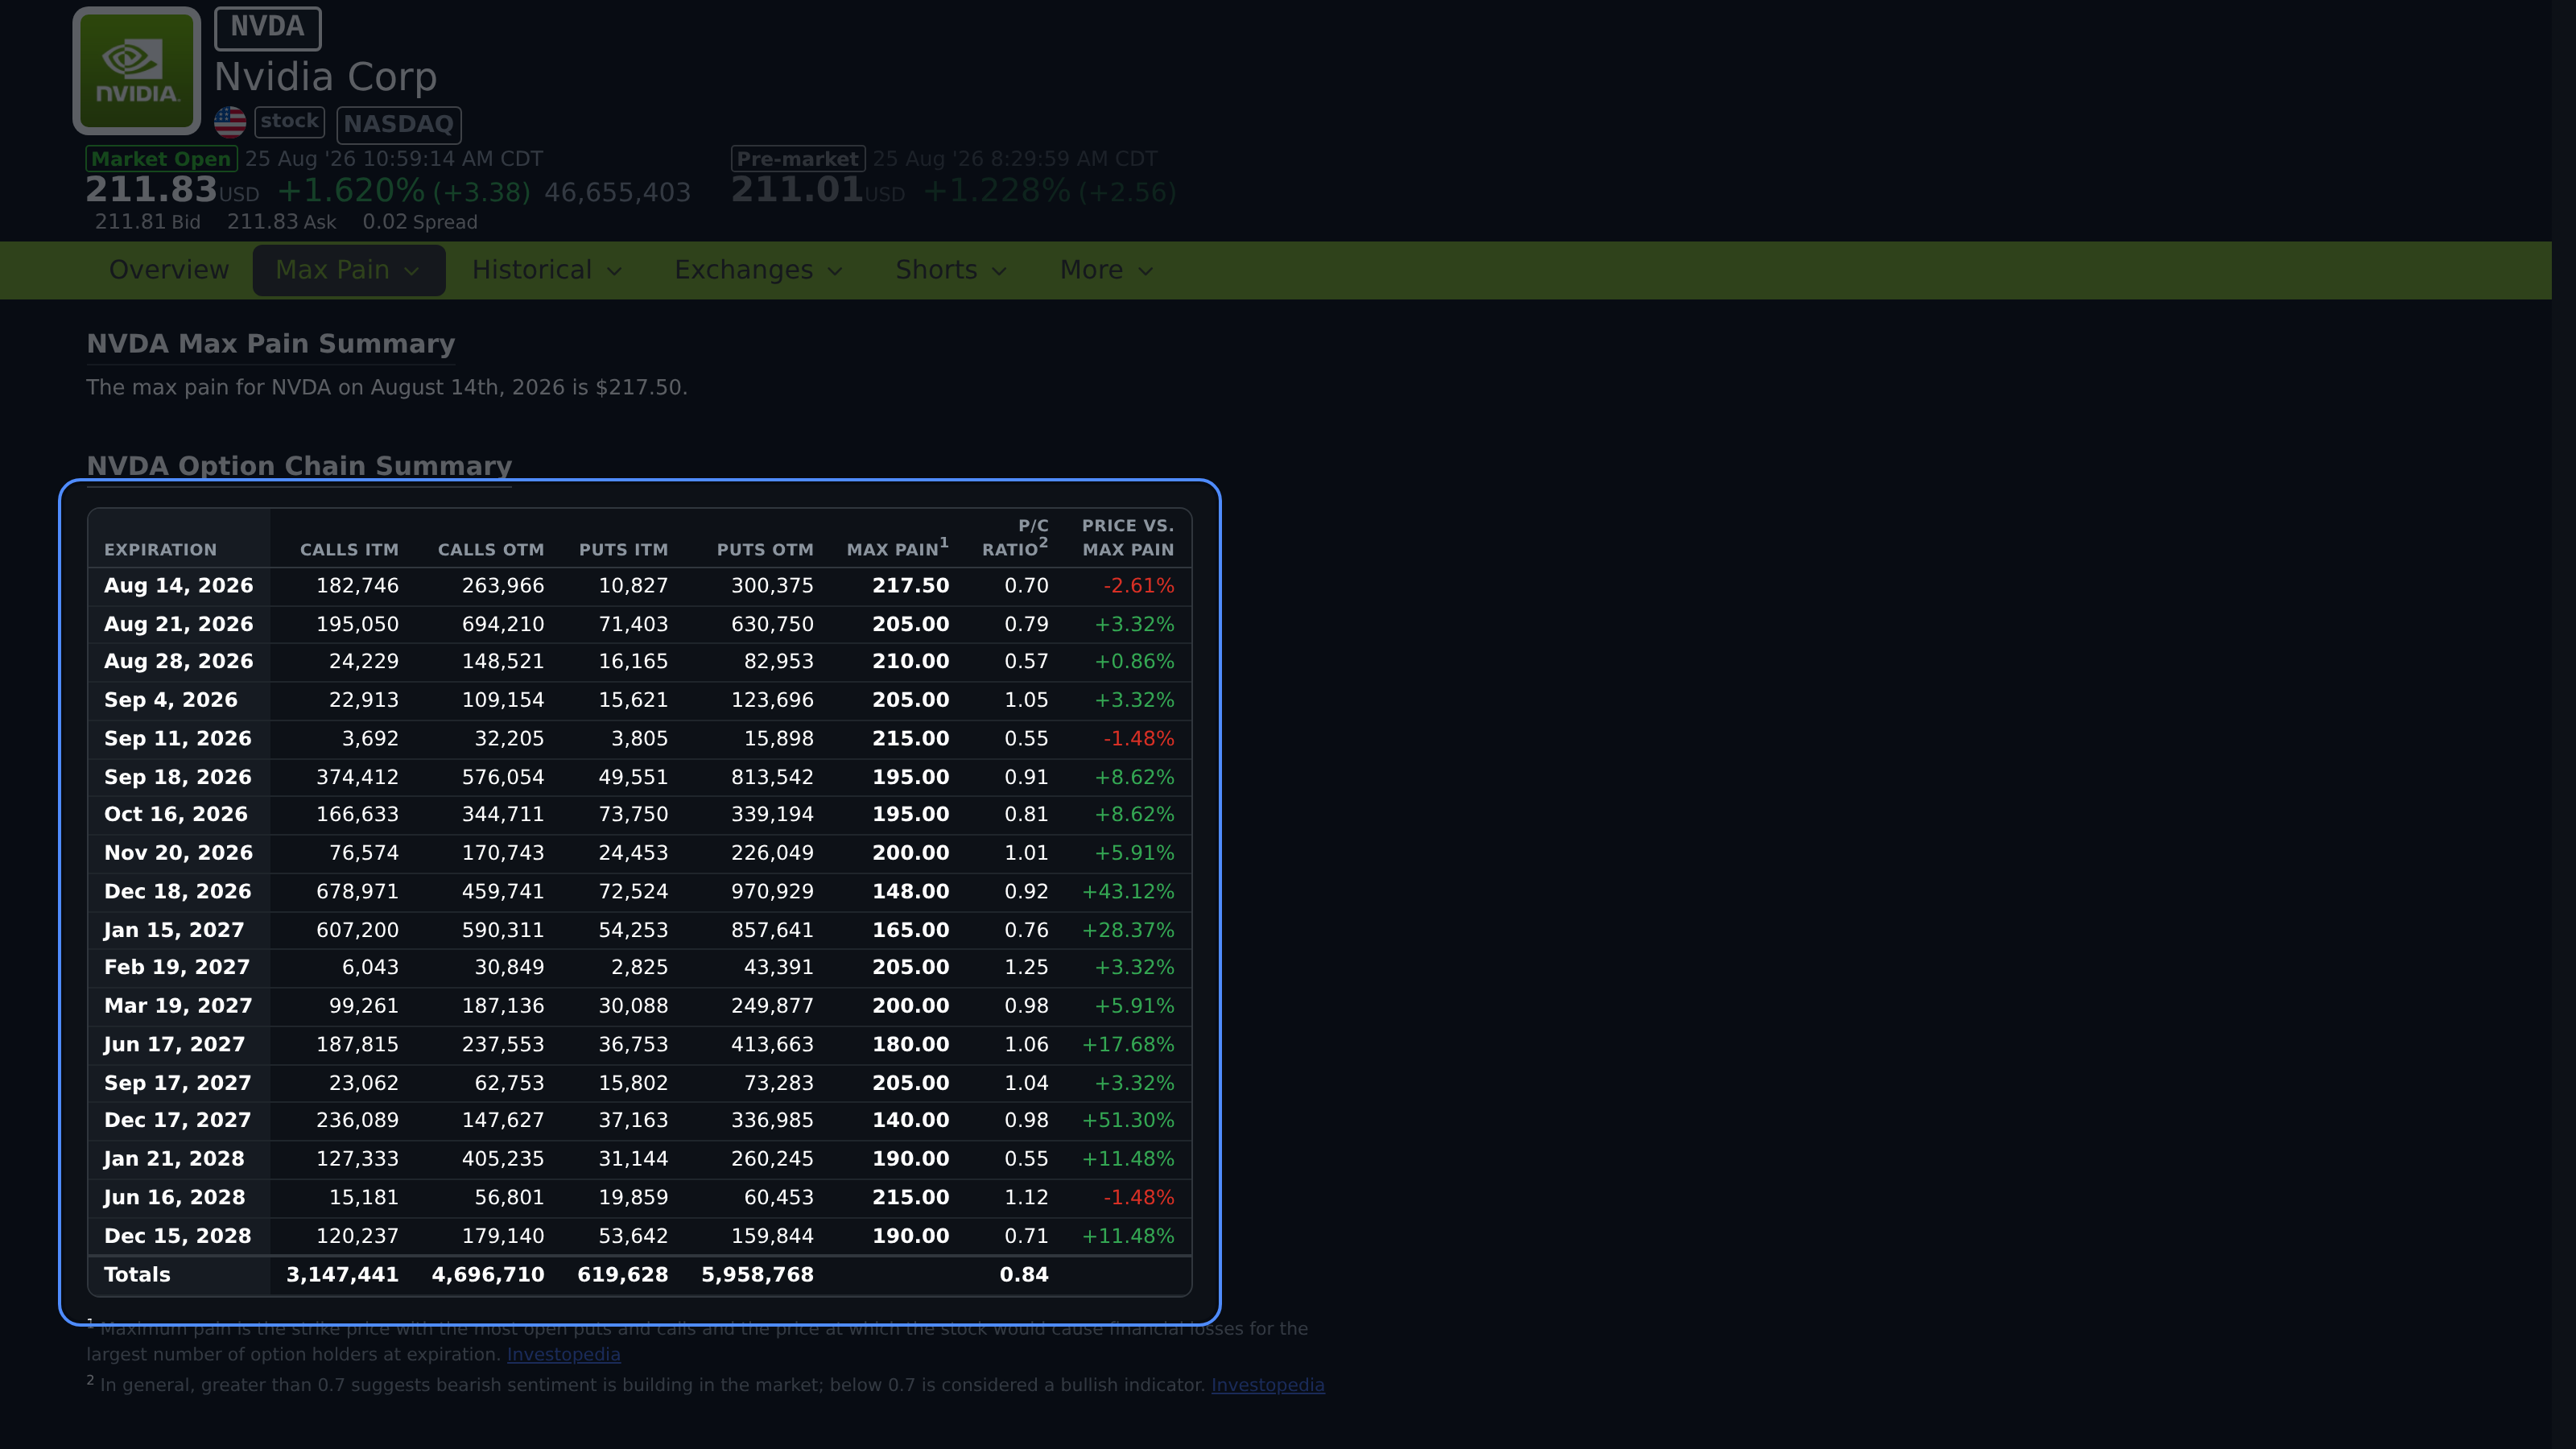Open the Overview tab
This screenshot has height=1449, width=2576.
point(169,270)
